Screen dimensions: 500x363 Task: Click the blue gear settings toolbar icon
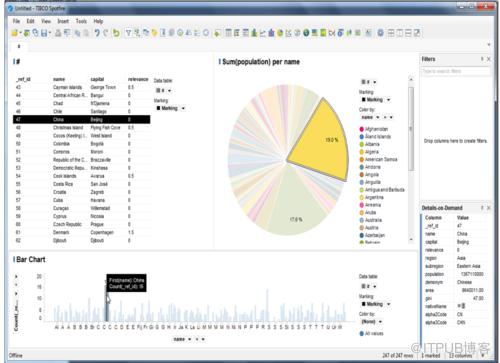click(x=381, y=33)
